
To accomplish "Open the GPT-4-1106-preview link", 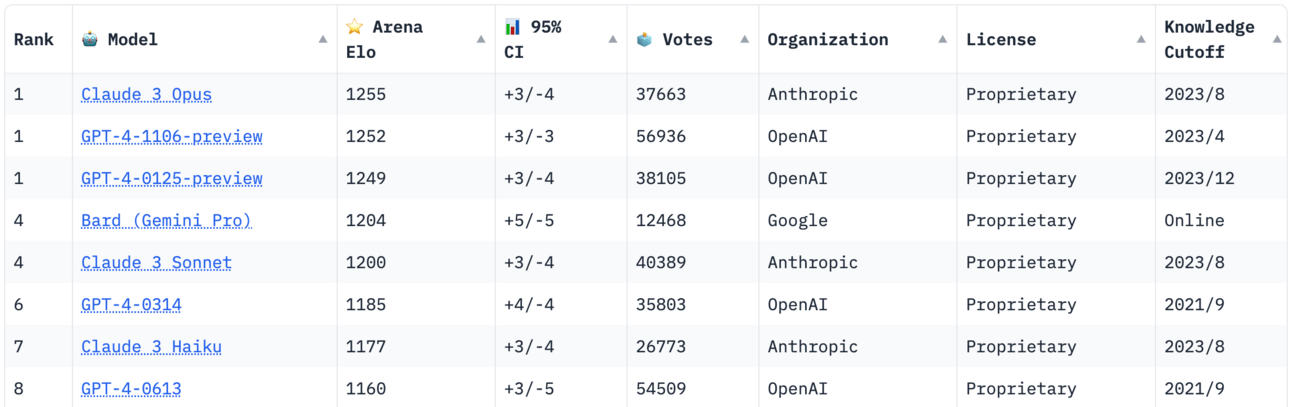I will (x=172, y=137).
